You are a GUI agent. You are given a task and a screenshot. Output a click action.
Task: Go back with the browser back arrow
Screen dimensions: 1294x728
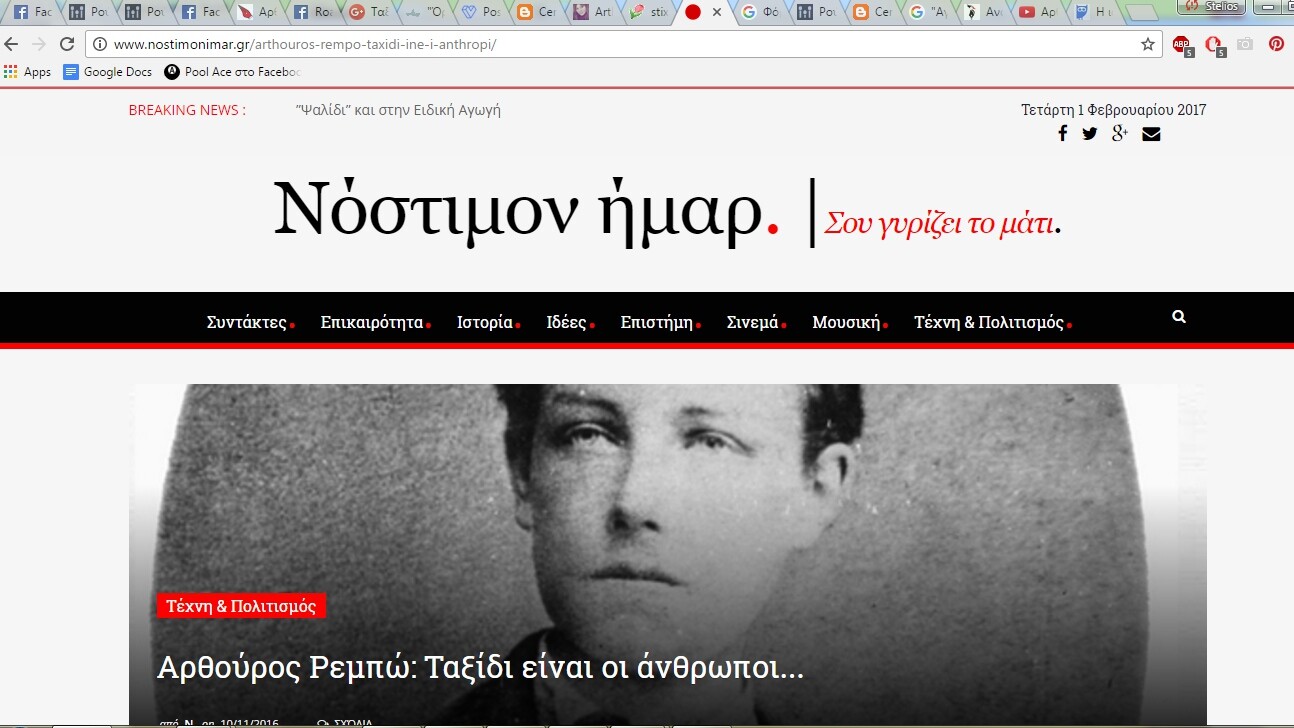(11, 44)
